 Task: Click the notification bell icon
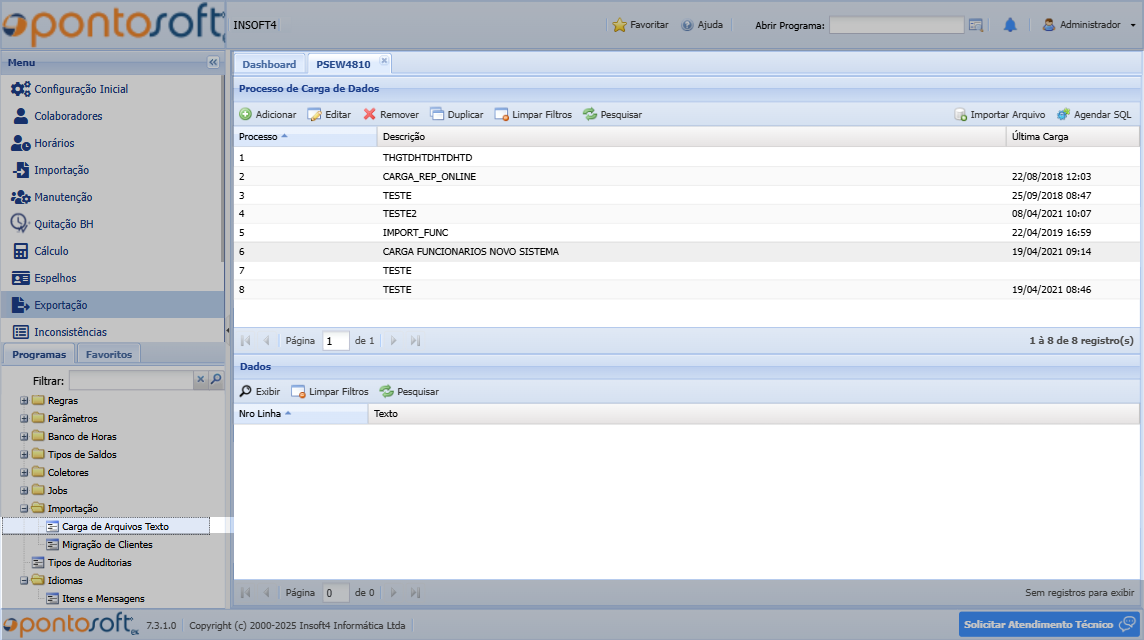(1010, 25)
